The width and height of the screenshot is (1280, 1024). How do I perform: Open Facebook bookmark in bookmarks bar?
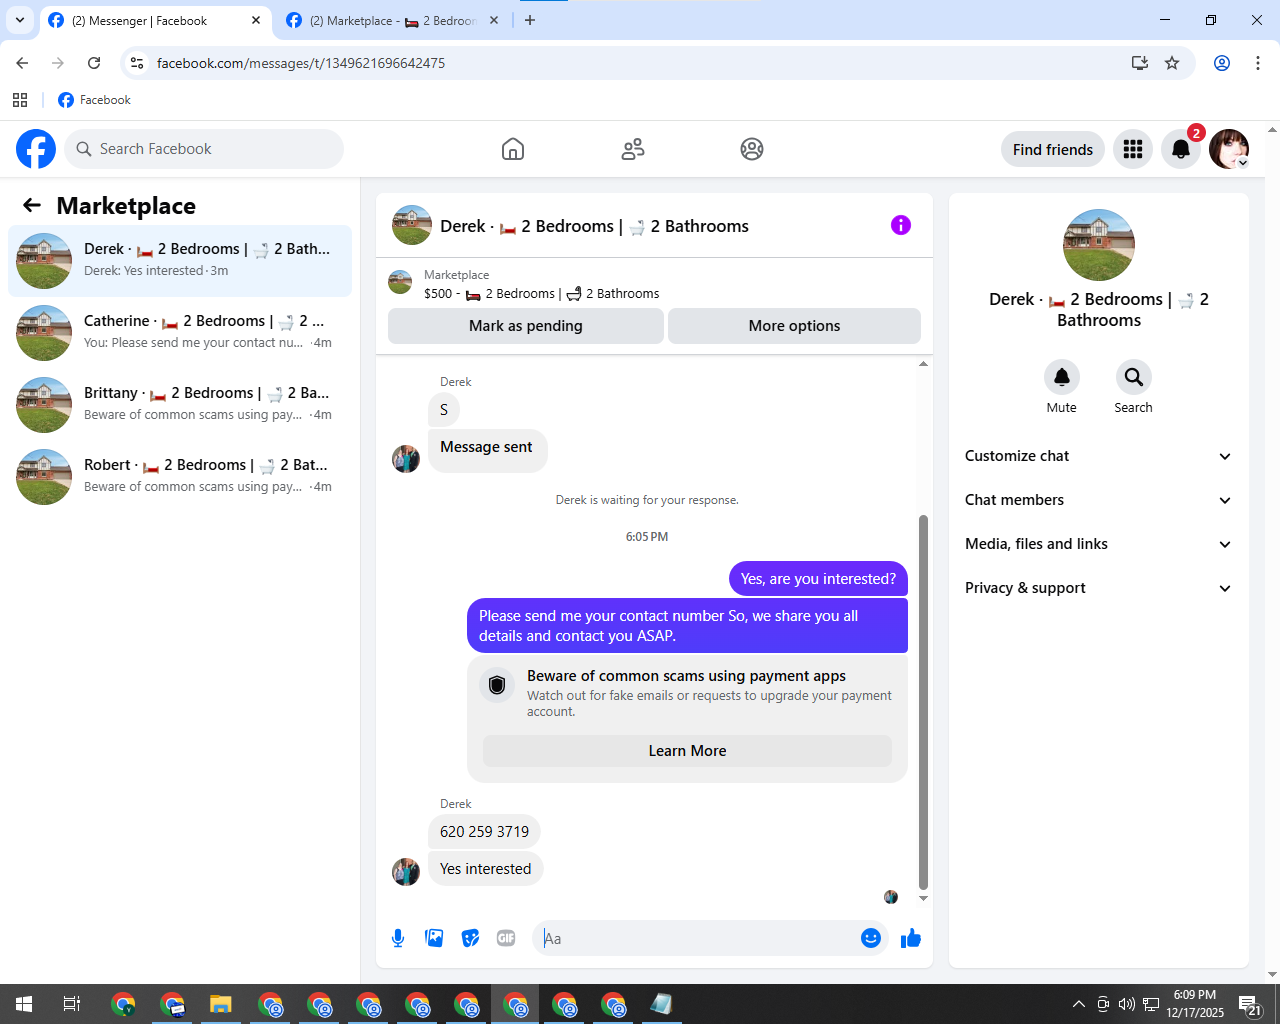coord(94,100)
